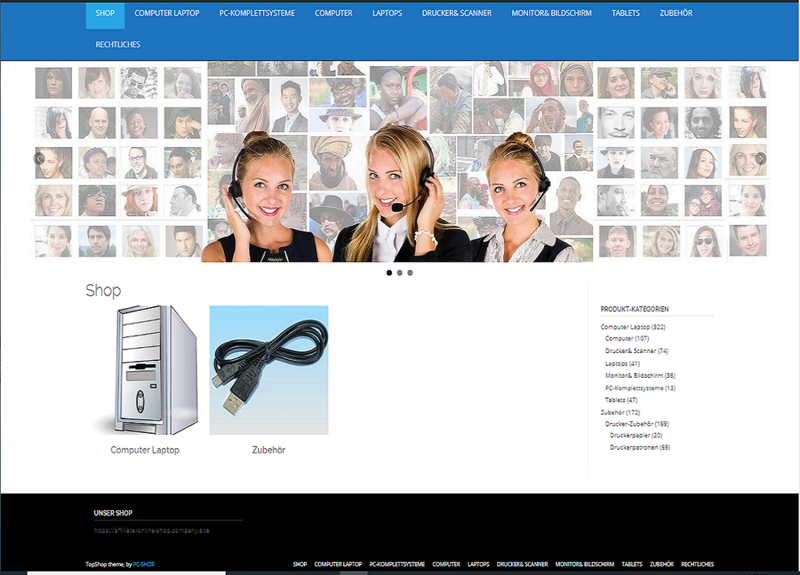Open the USB cable Zubehör image
The height and width of the screenshot is (575, 800).
coord(269,370)
